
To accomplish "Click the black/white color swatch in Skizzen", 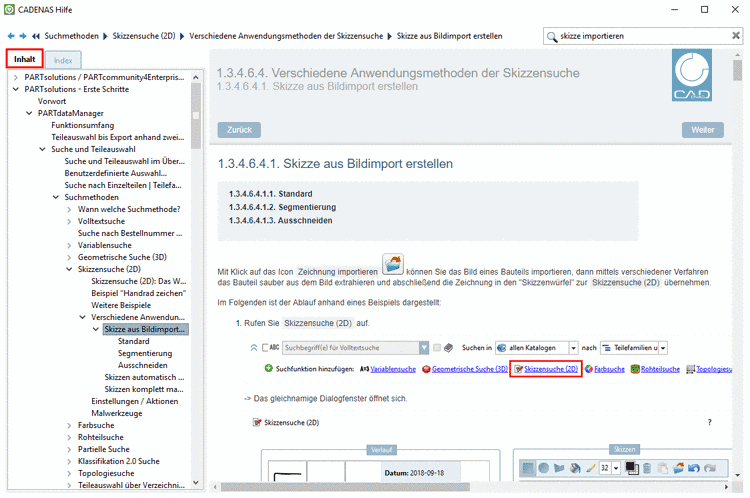I will [x=631, y=468].
